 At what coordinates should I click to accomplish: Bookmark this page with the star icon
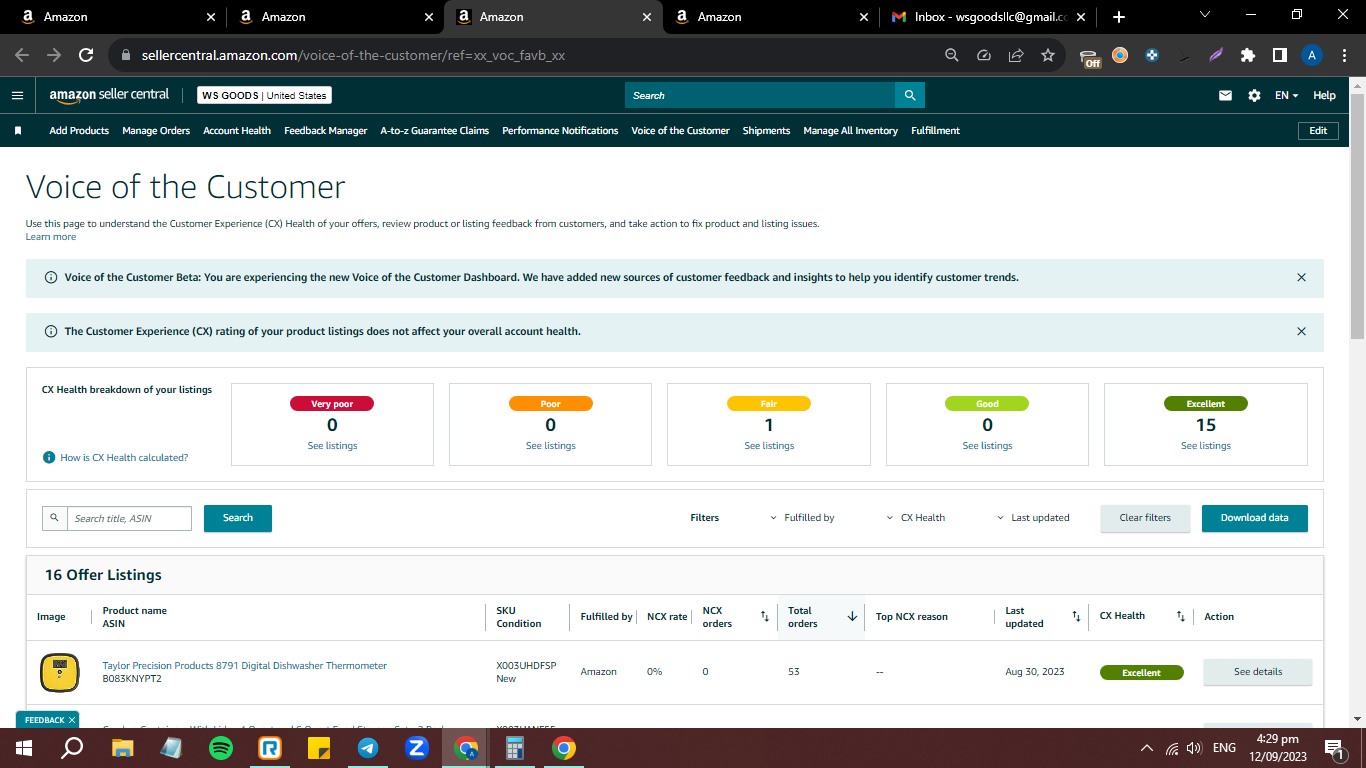1048,55
